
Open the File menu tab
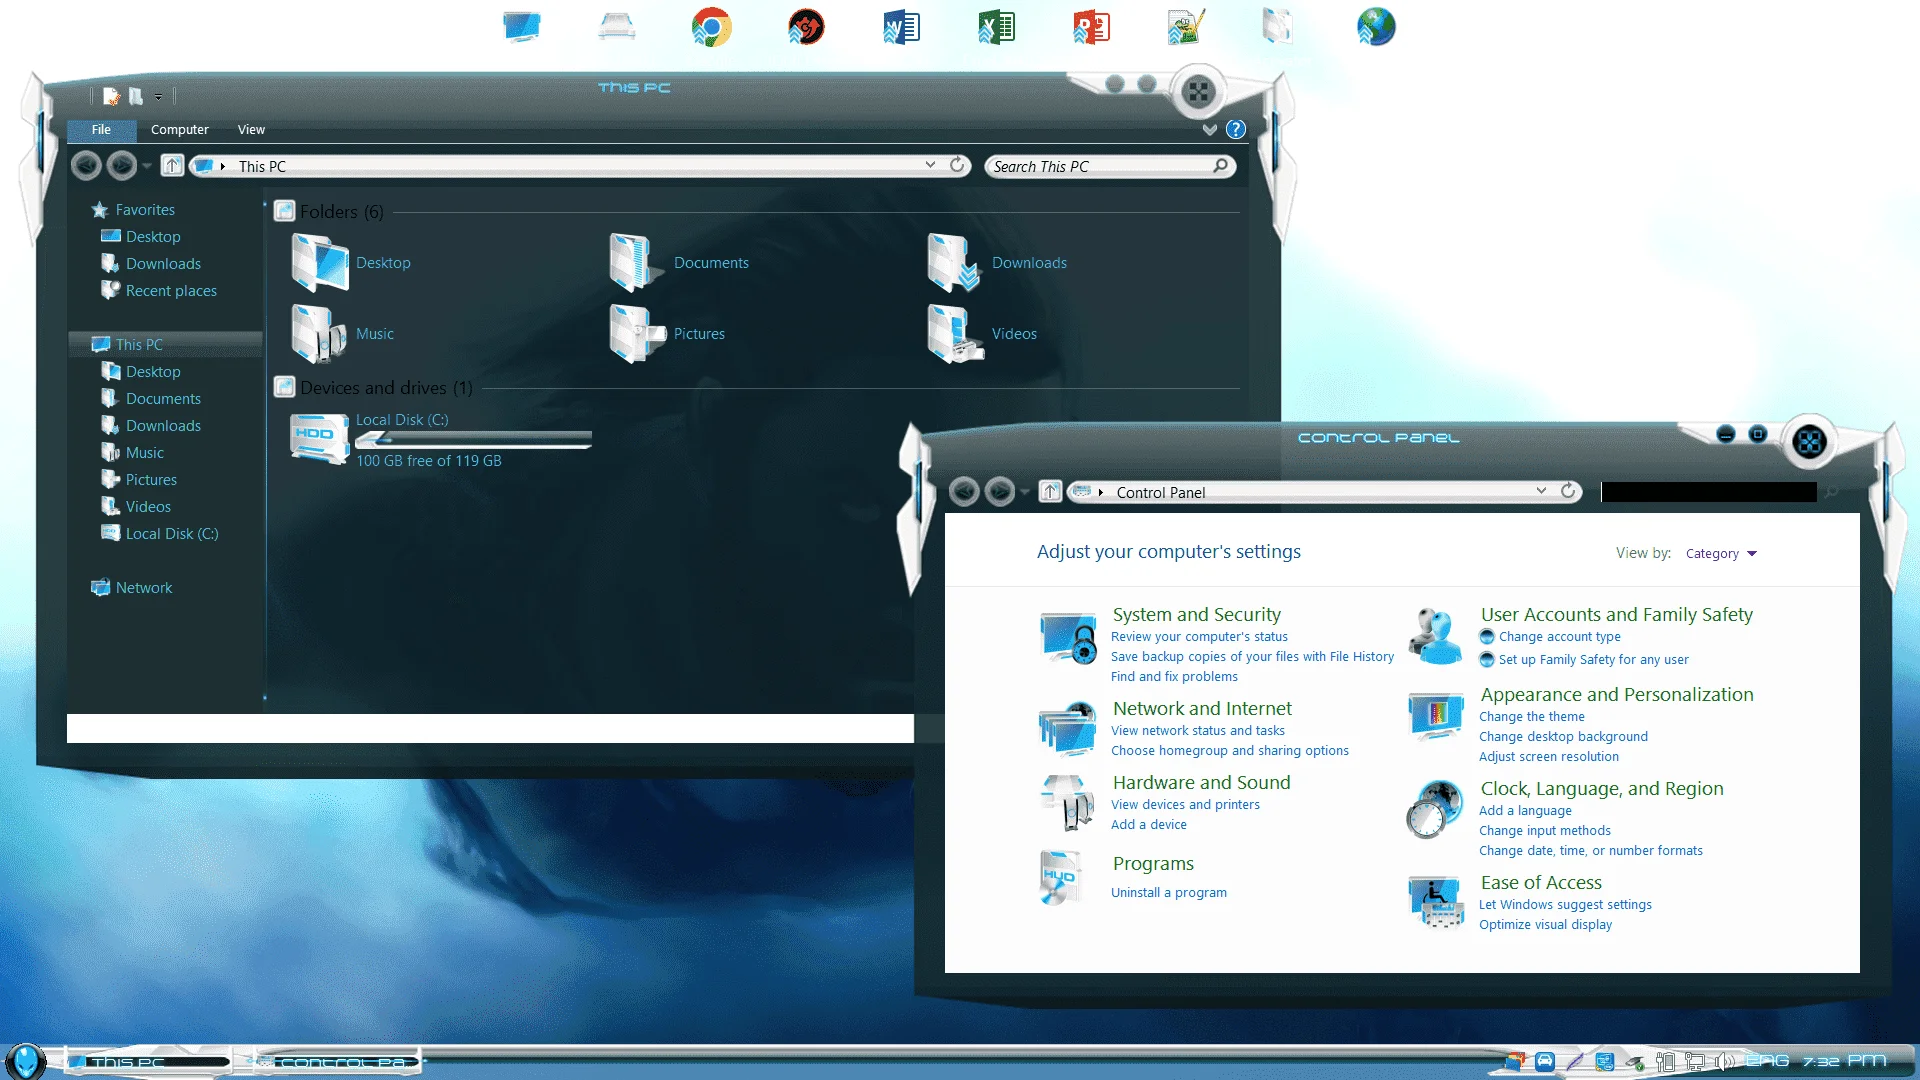click(x=101, y=130)
